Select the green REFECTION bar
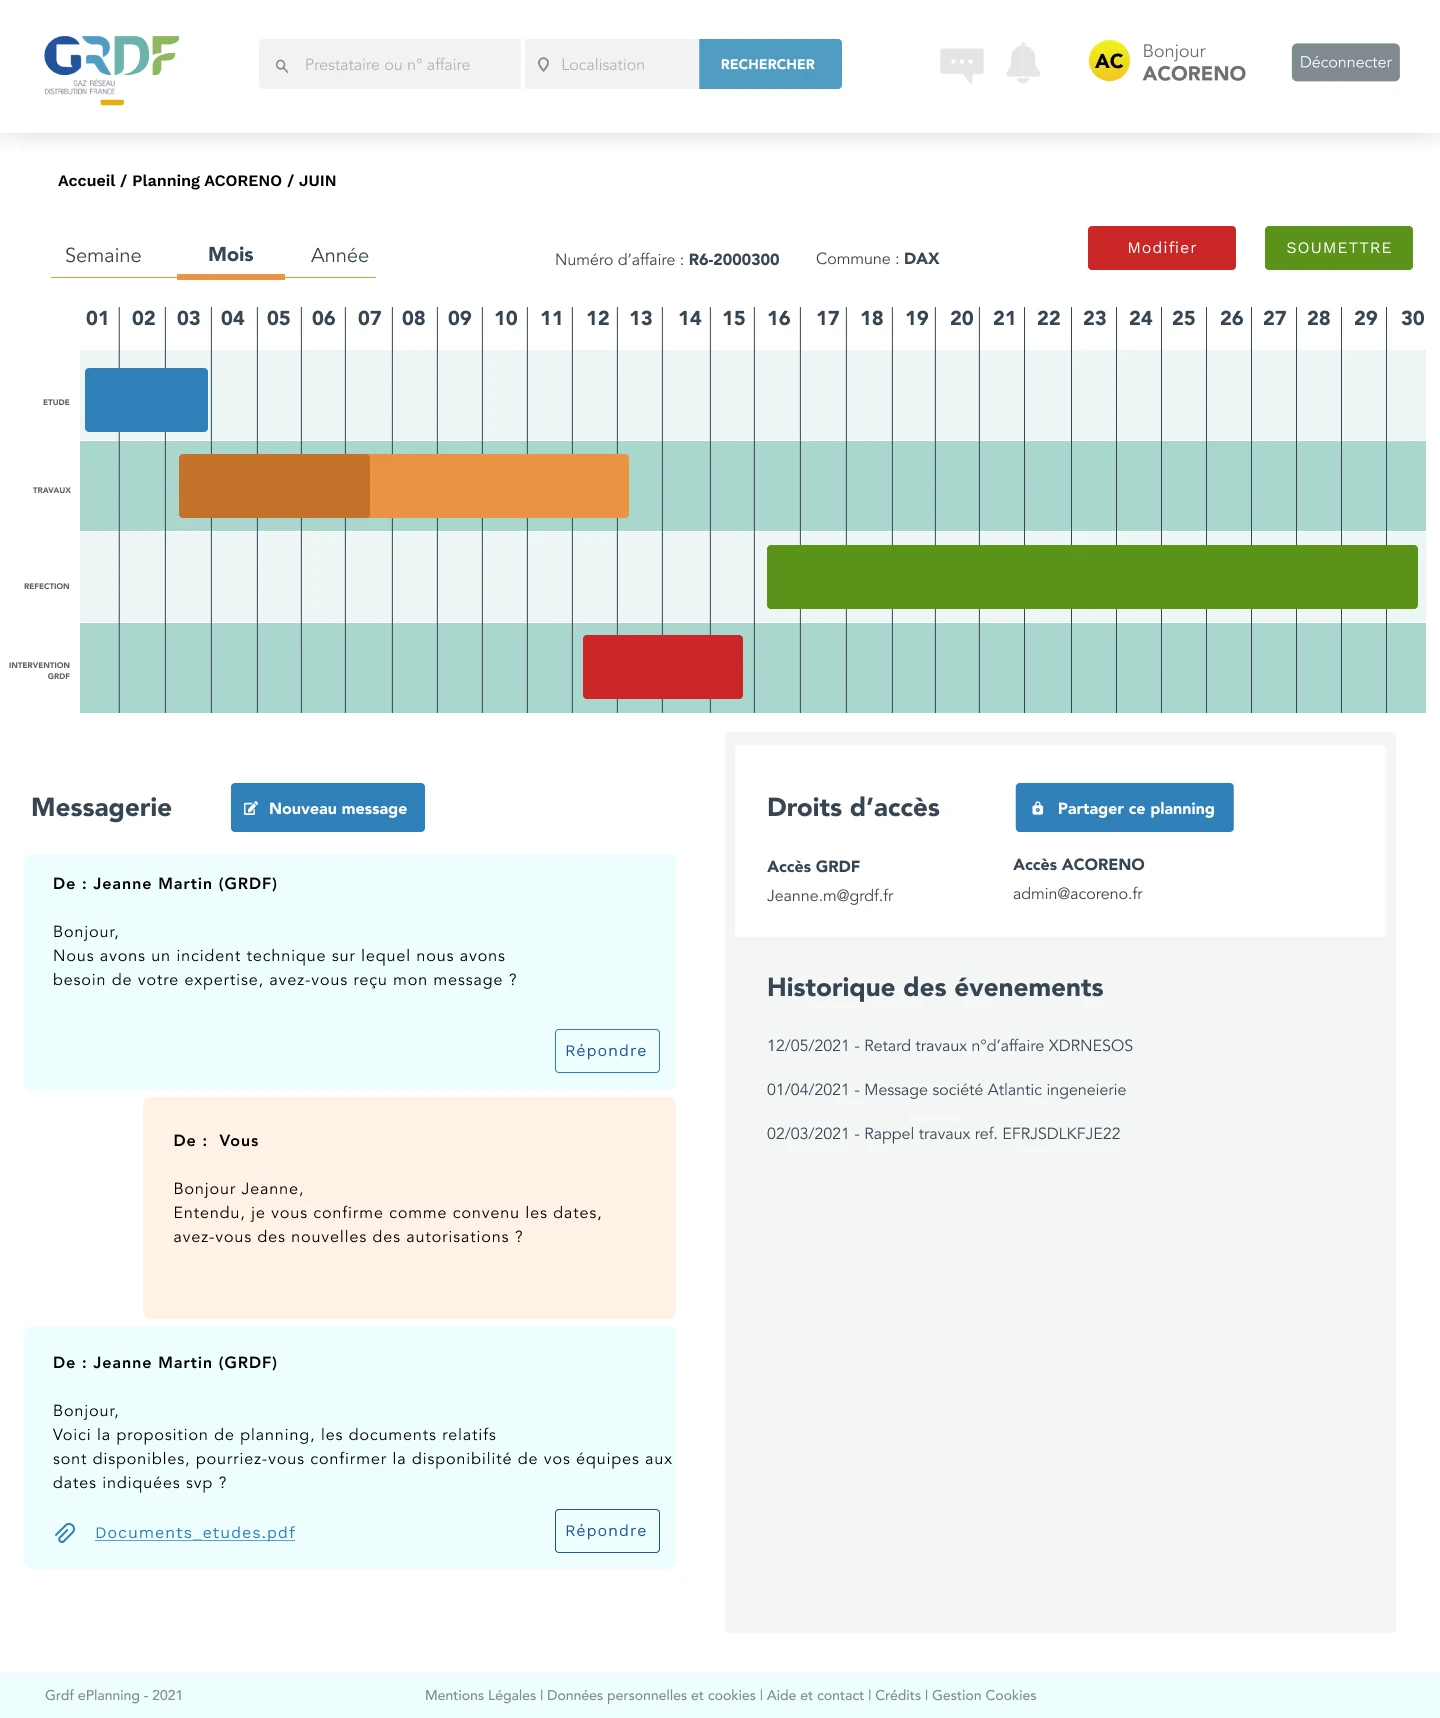The width and height of the screenshot is (1440, 1718). click(x=1092, y=577)
